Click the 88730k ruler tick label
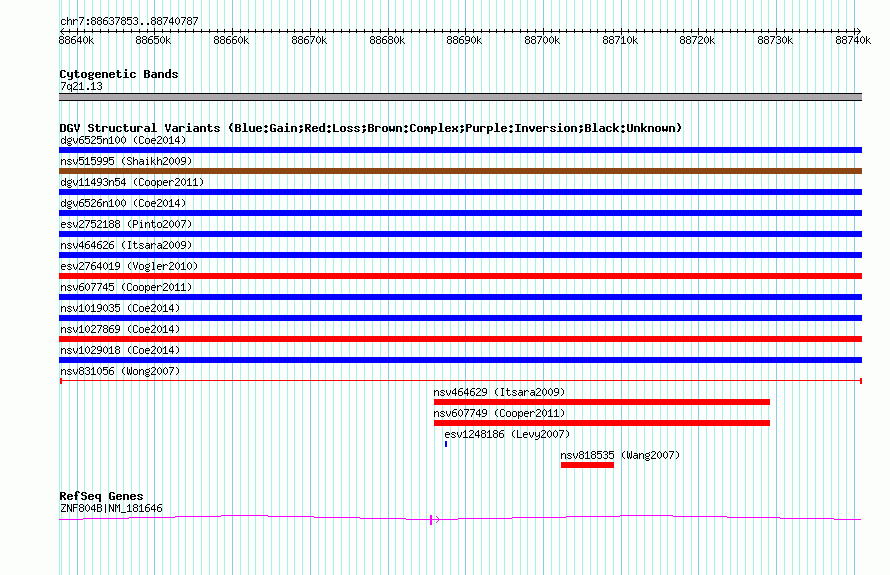Viewport: 890px width, 575px height. (775, 40)
